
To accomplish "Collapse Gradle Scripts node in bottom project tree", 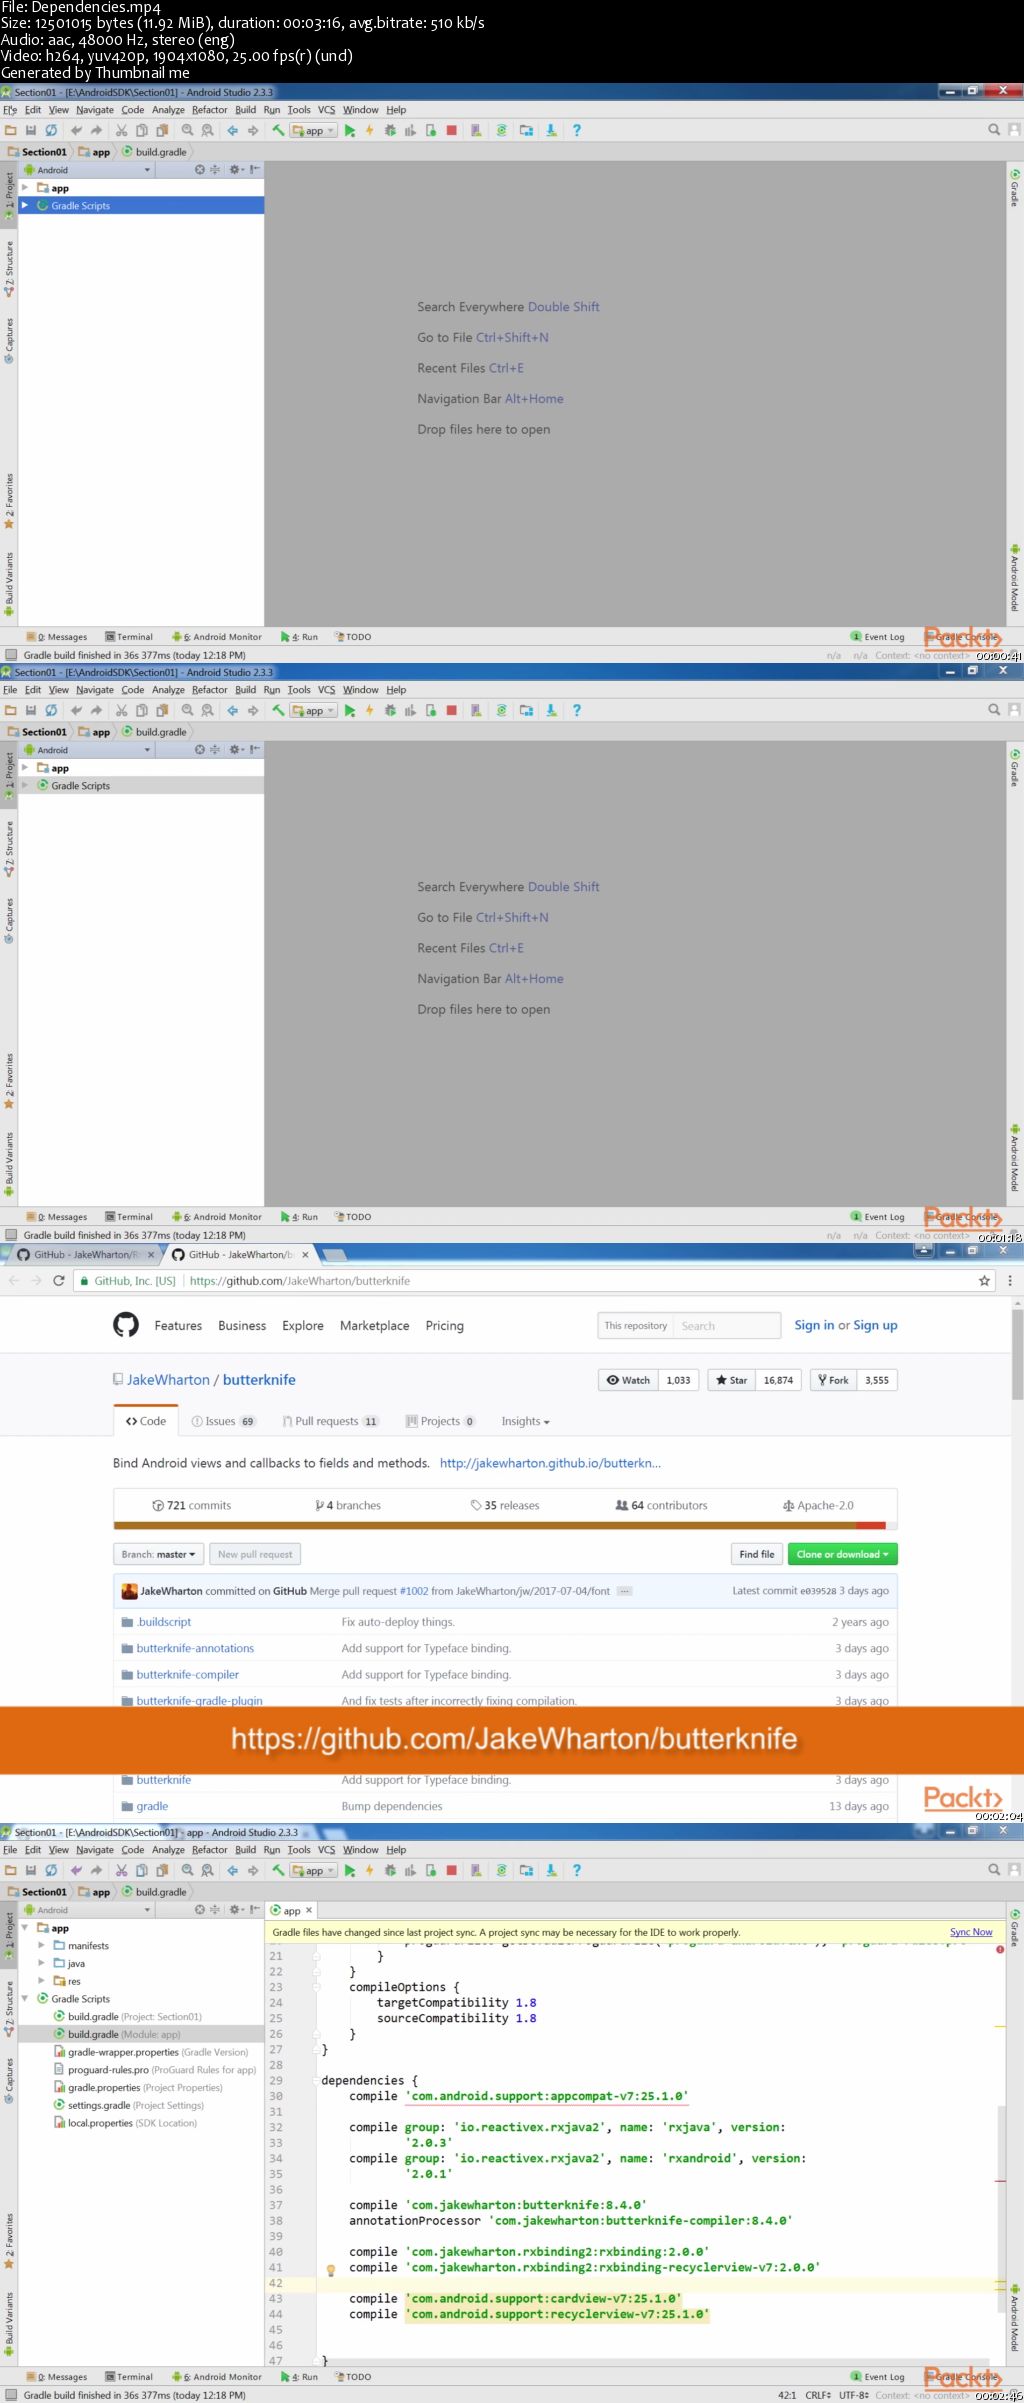I will (x=25, y=1999).
